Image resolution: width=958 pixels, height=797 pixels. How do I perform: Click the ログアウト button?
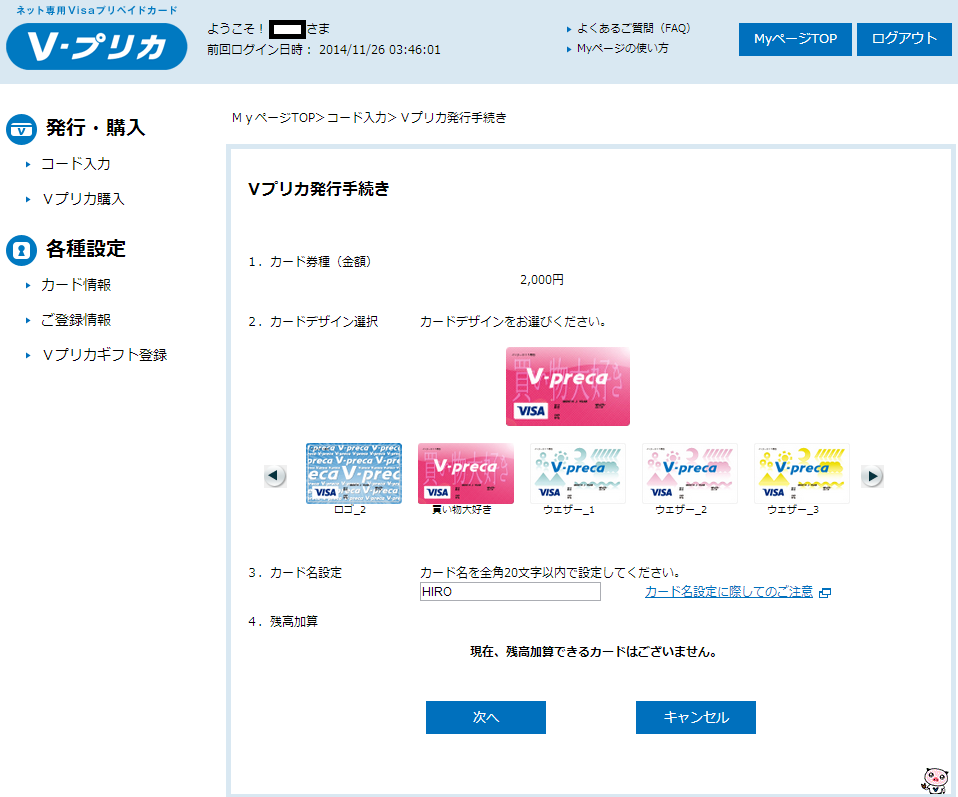[x=904, y=39]
